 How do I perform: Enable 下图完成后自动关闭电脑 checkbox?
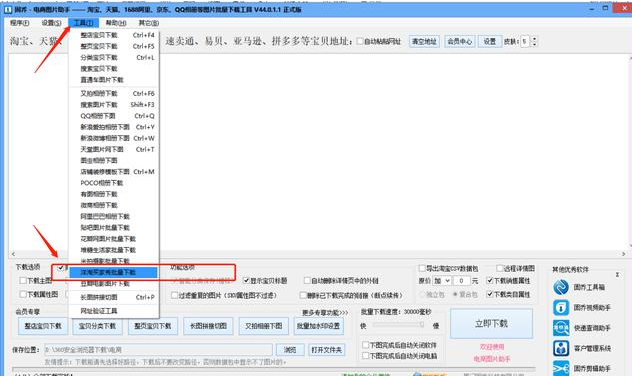point(365,356)
